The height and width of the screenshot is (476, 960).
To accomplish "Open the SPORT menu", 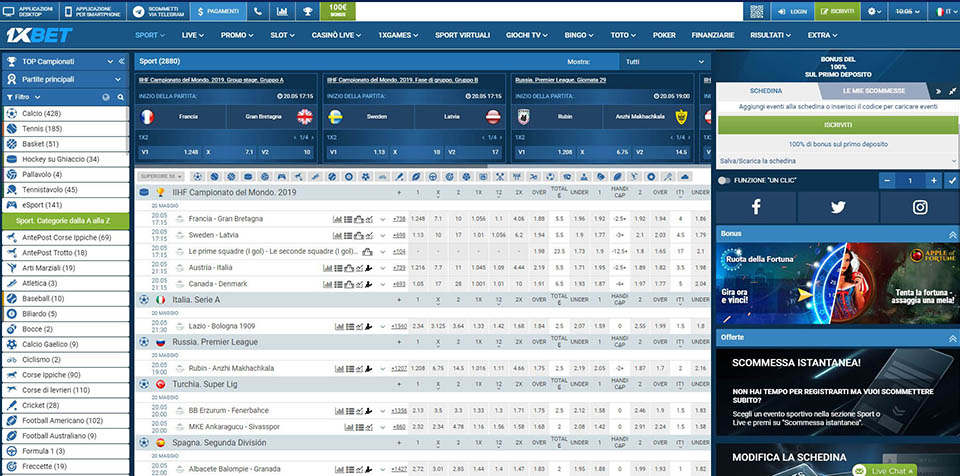I will coord(150,36).
